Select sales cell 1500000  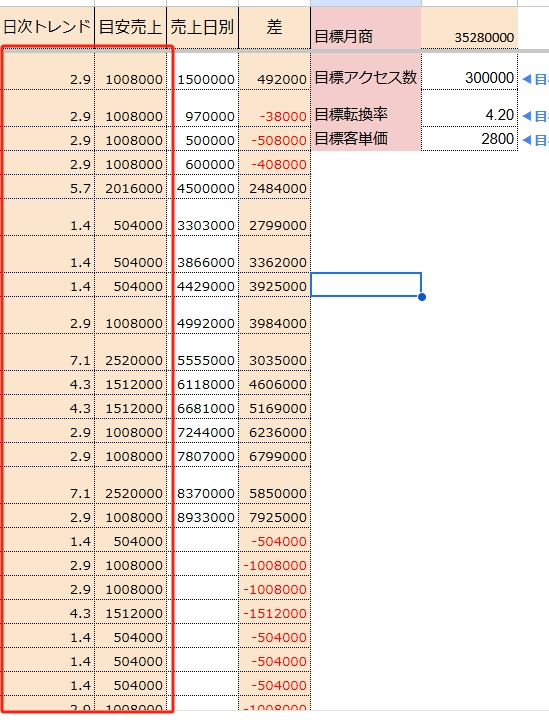(202, 71)
